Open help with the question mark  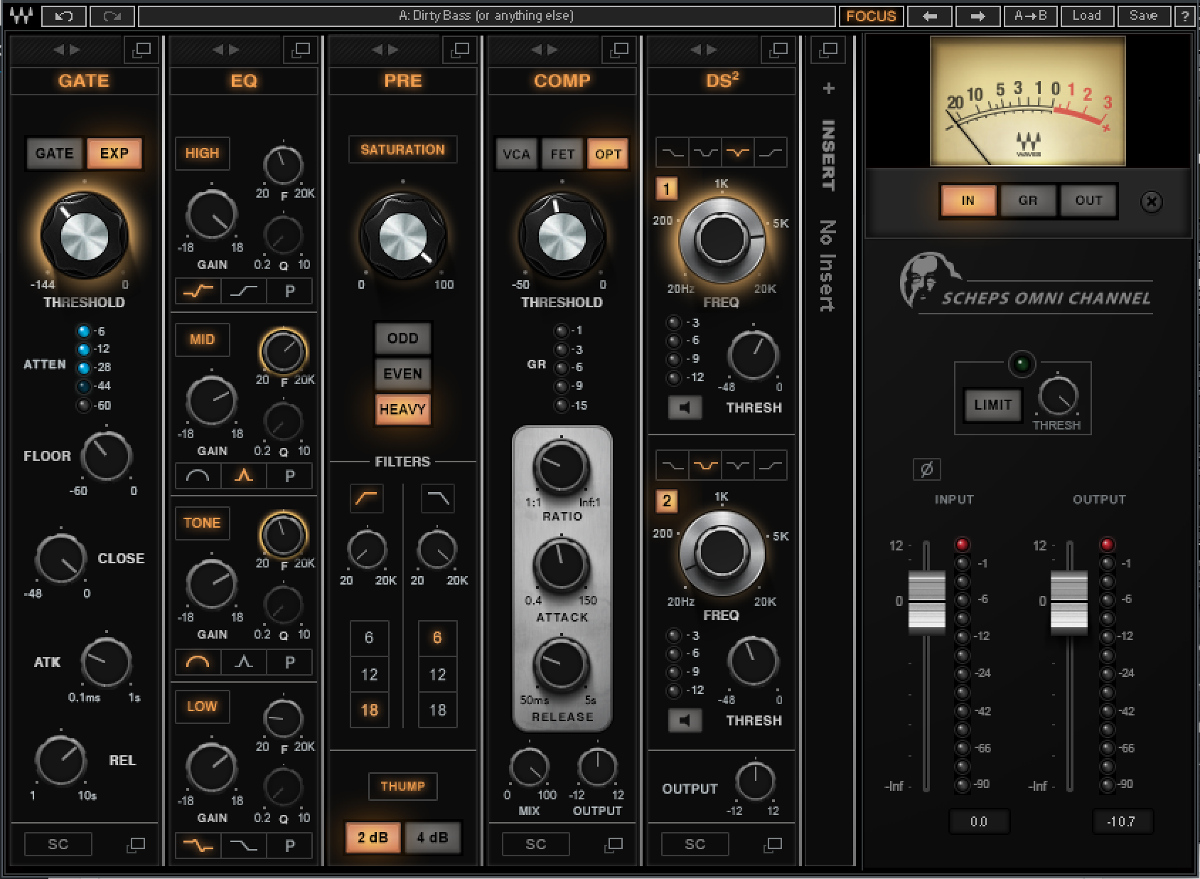(1183, 16)
